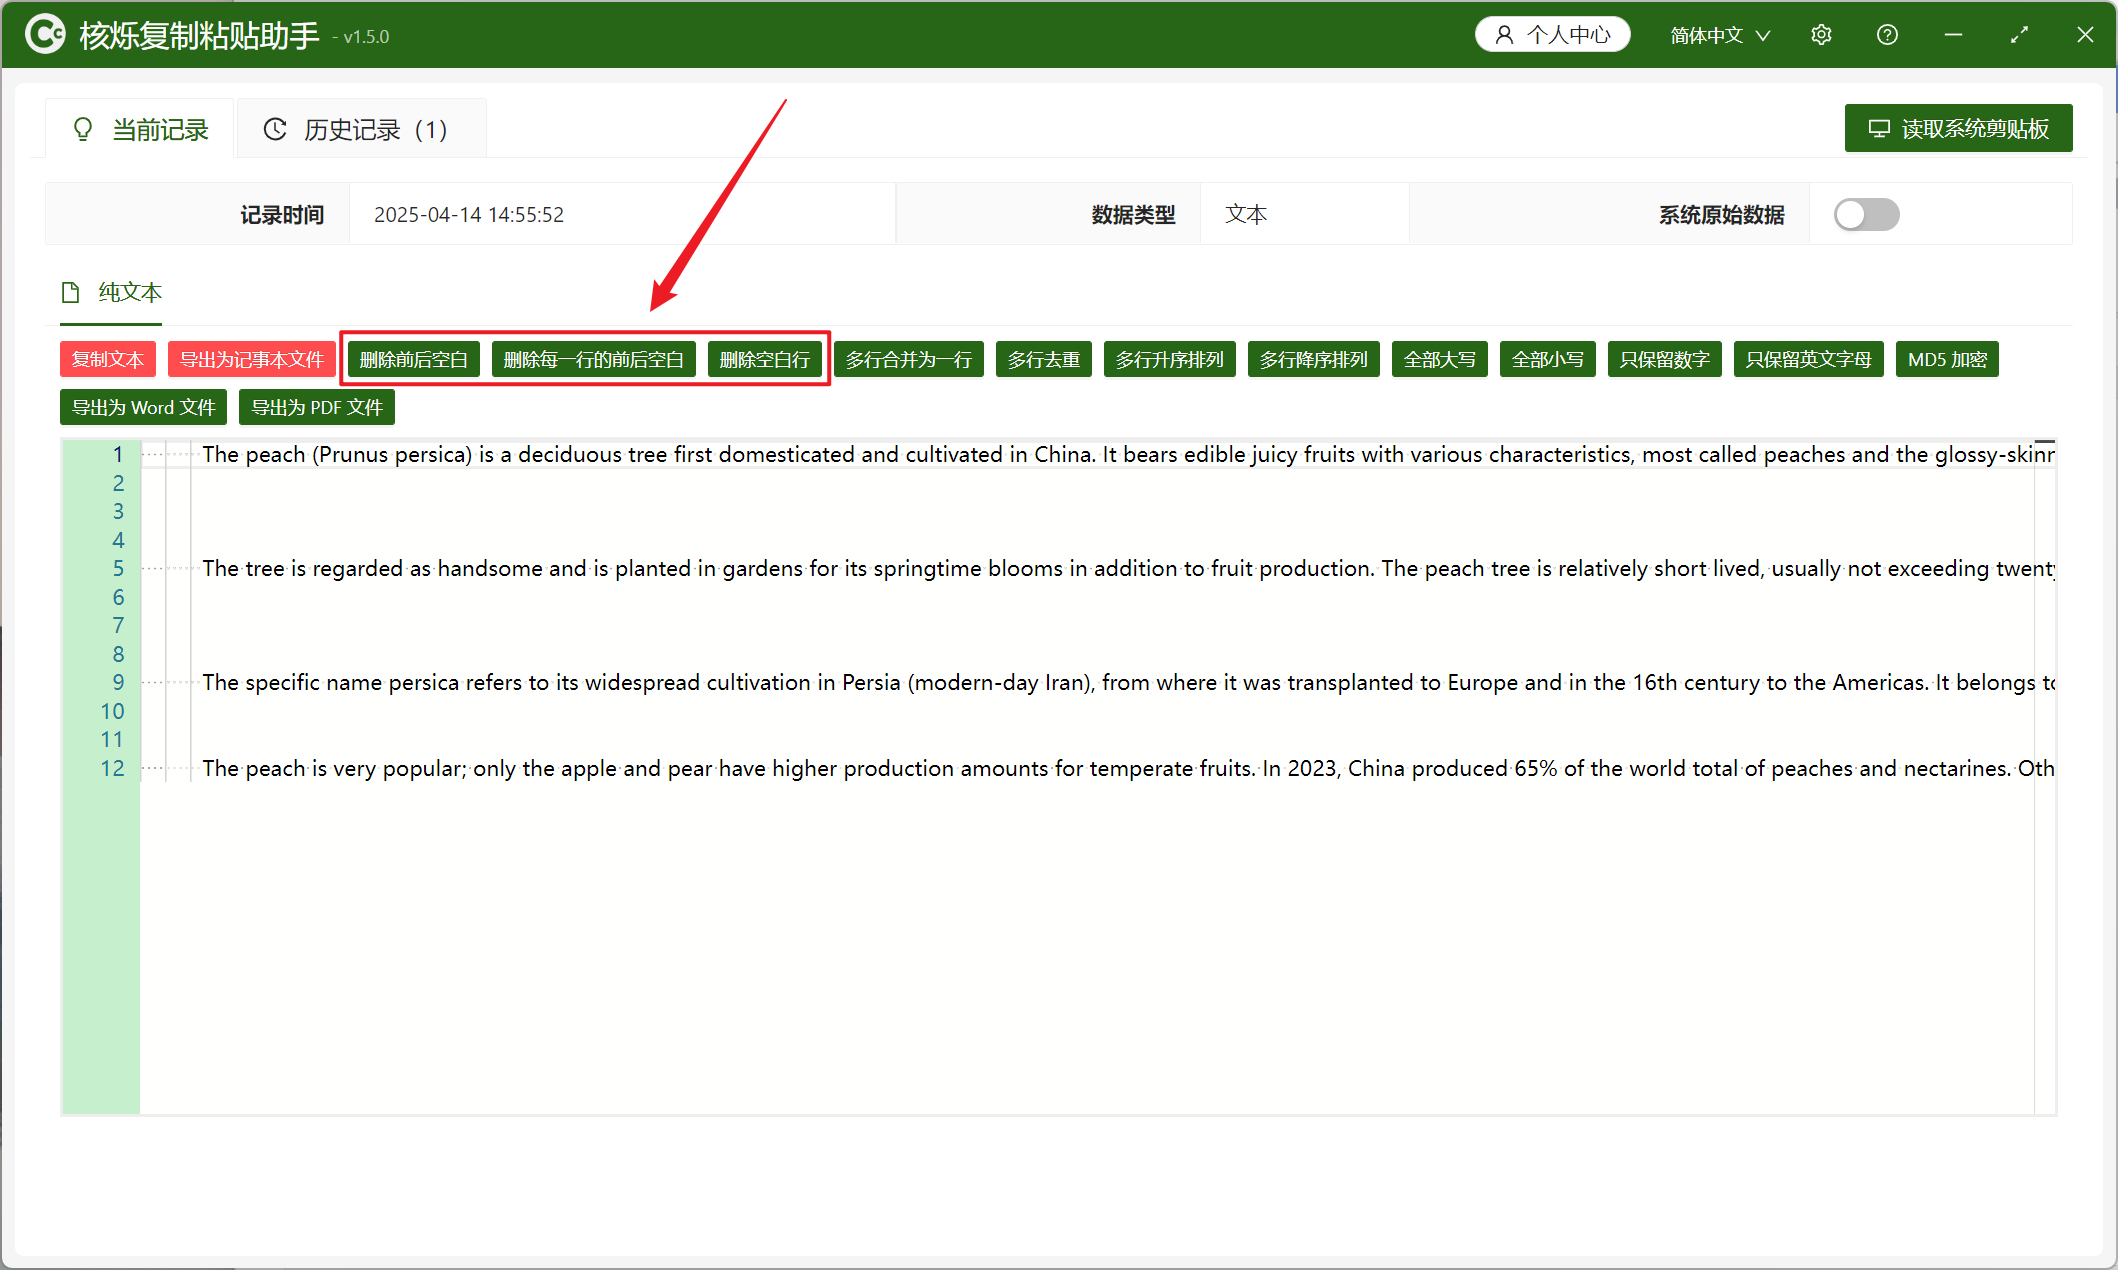Click line 5 text about tree regarded handsome
2118x1270 pixels.
(x=1128, y=569)
